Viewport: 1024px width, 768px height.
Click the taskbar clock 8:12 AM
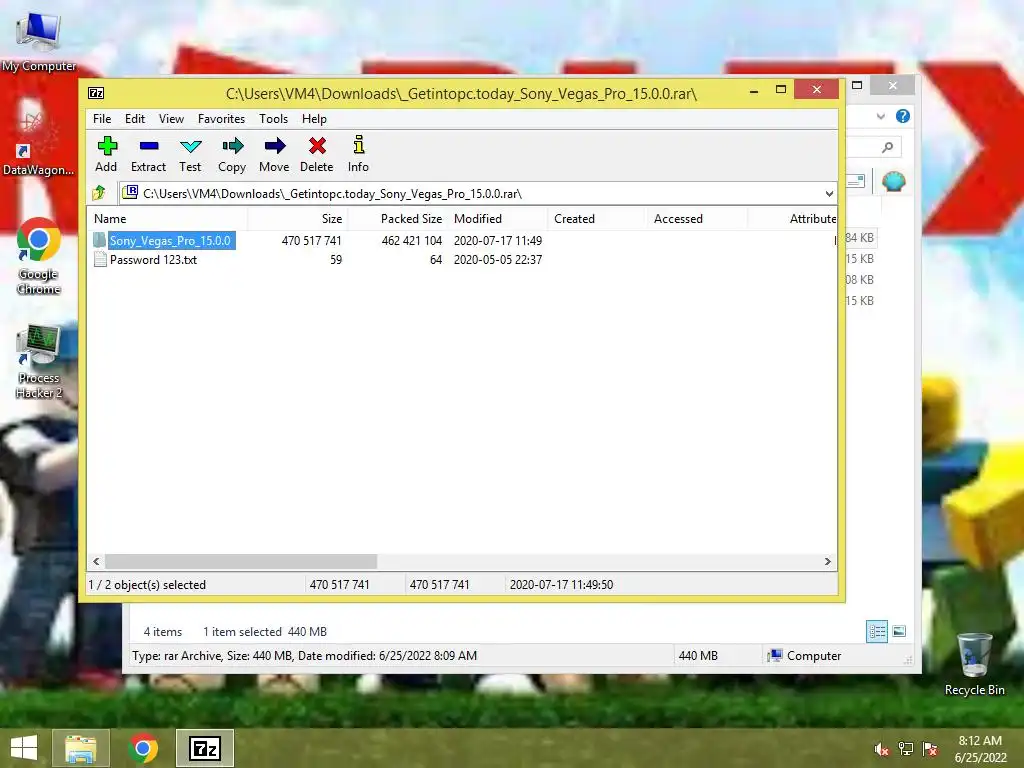pos(980,741)
